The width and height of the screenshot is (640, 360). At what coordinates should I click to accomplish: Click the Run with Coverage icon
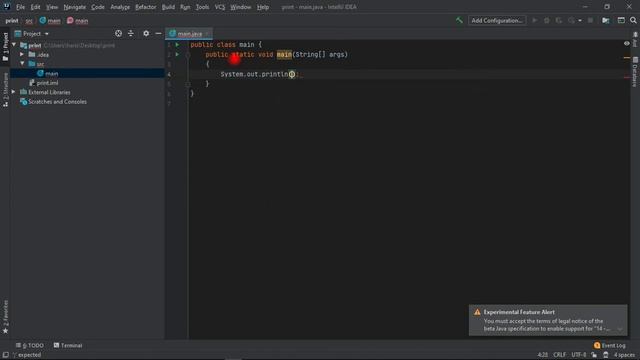coord(559,20)
